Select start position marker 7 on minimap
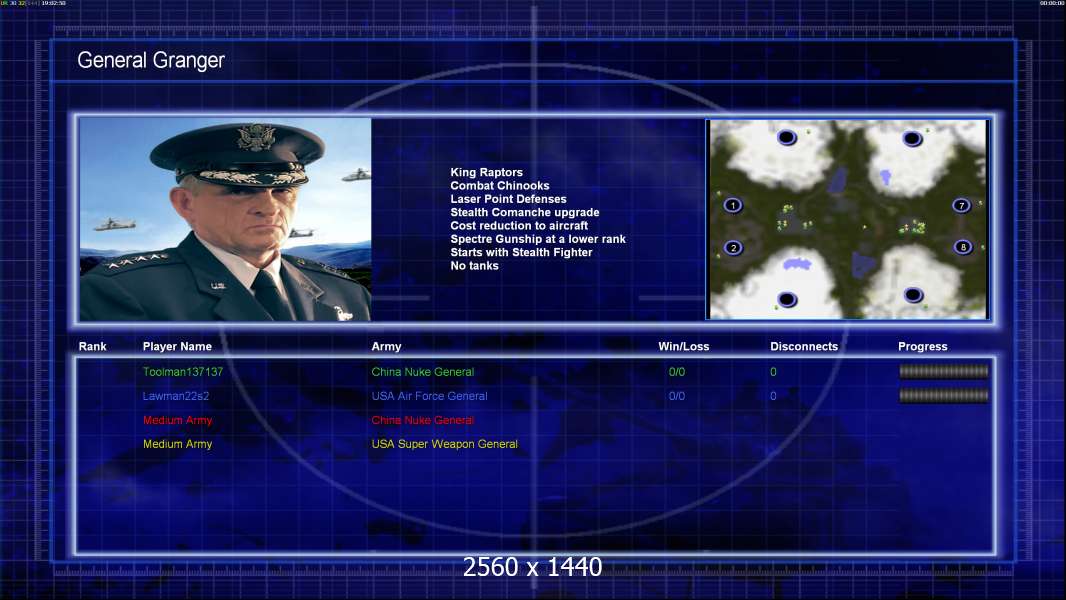1066x600 pixels. (x=961, y=205)
